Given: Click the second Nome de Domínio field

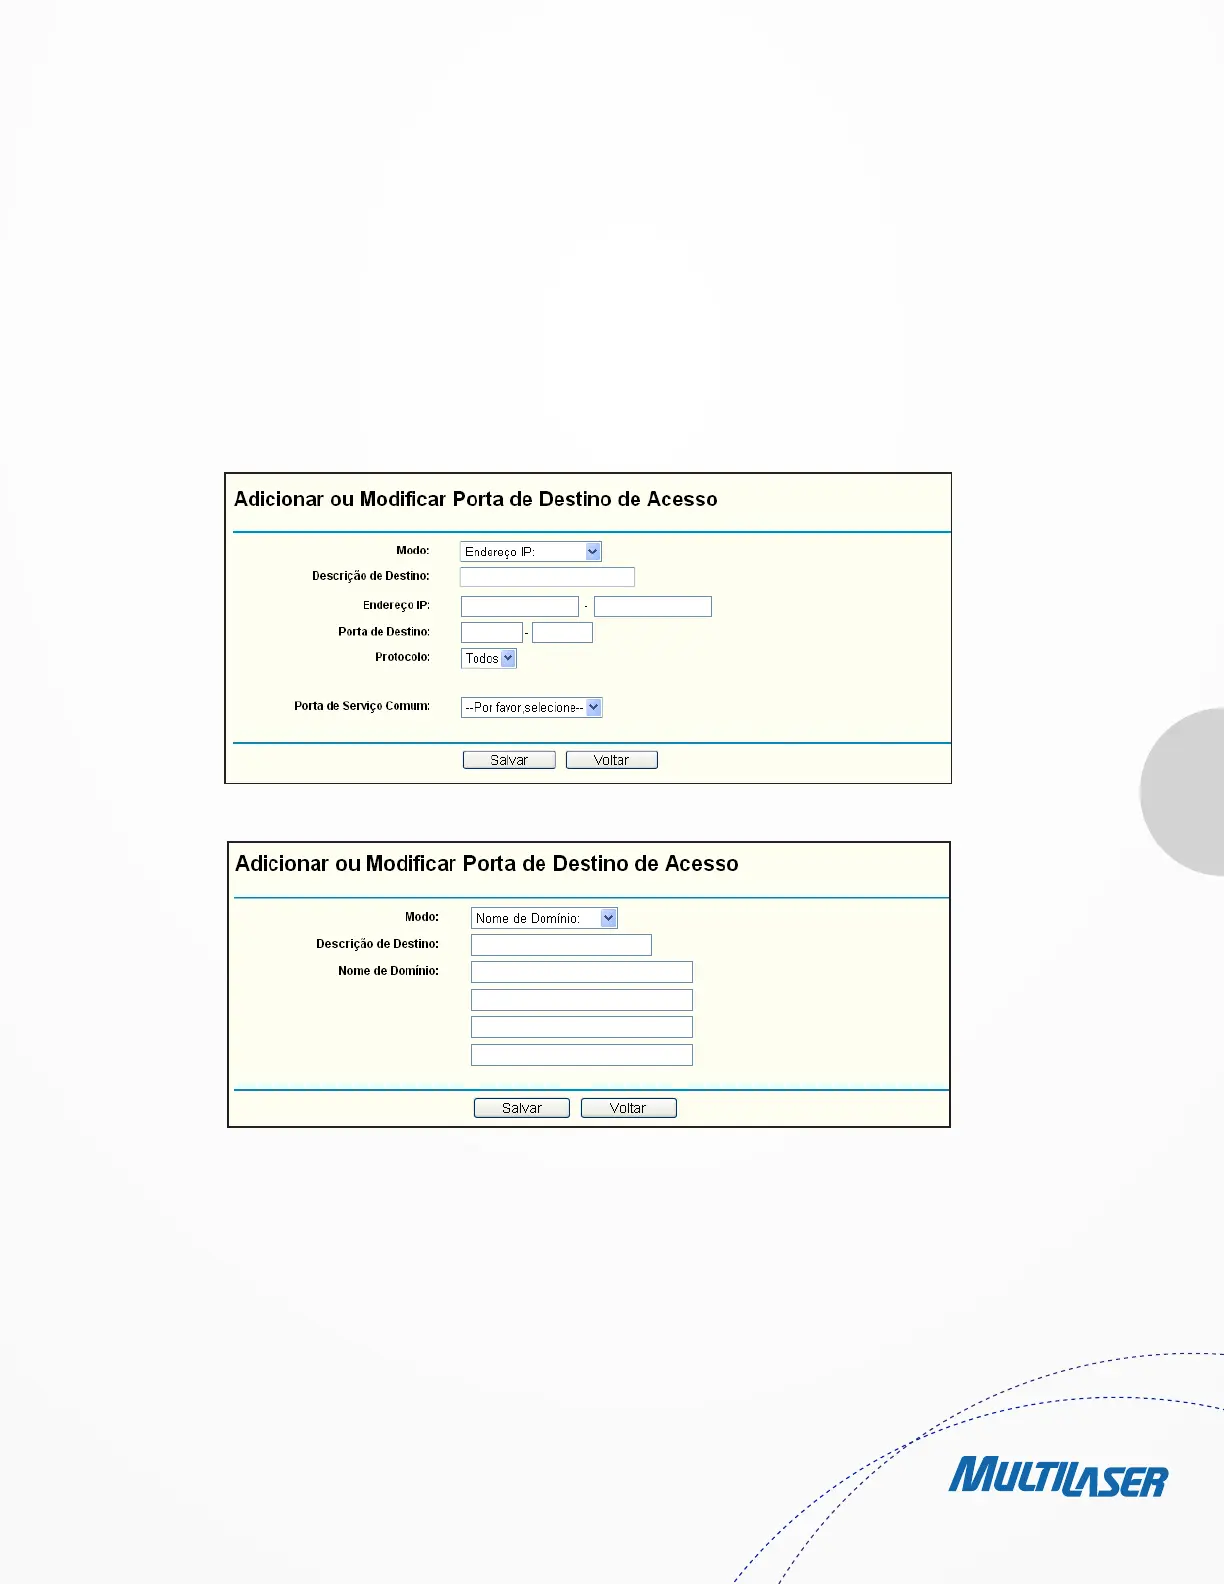Looking at the screenshot, I should (582, 1000).
